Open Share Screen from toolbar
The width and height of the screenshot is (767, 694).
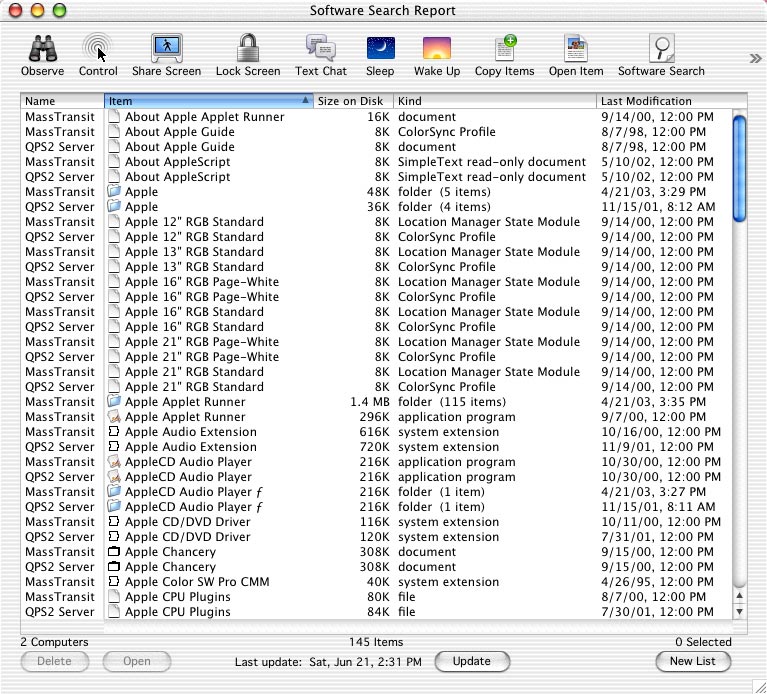click(x=167, y=47)
